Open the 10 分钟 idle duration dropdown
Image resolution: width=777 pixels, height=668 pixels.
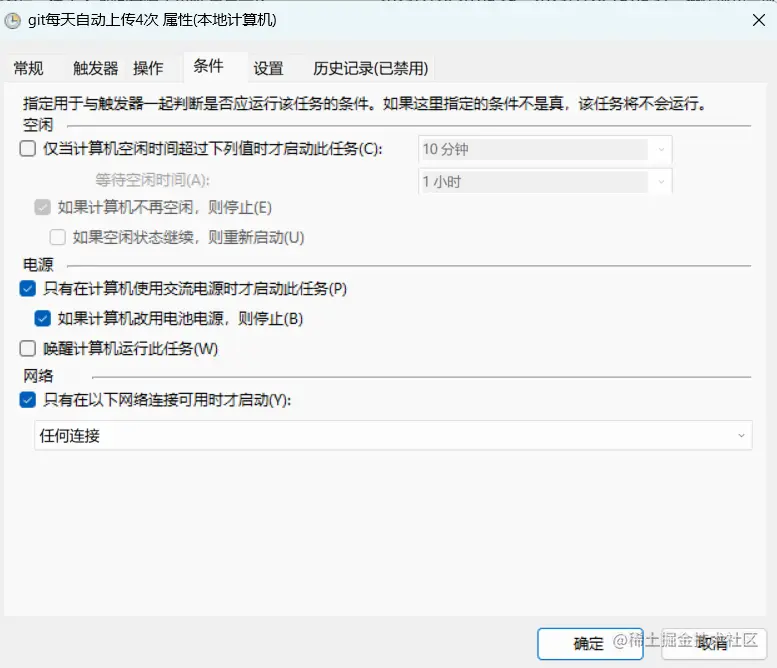tap(545, 149)
